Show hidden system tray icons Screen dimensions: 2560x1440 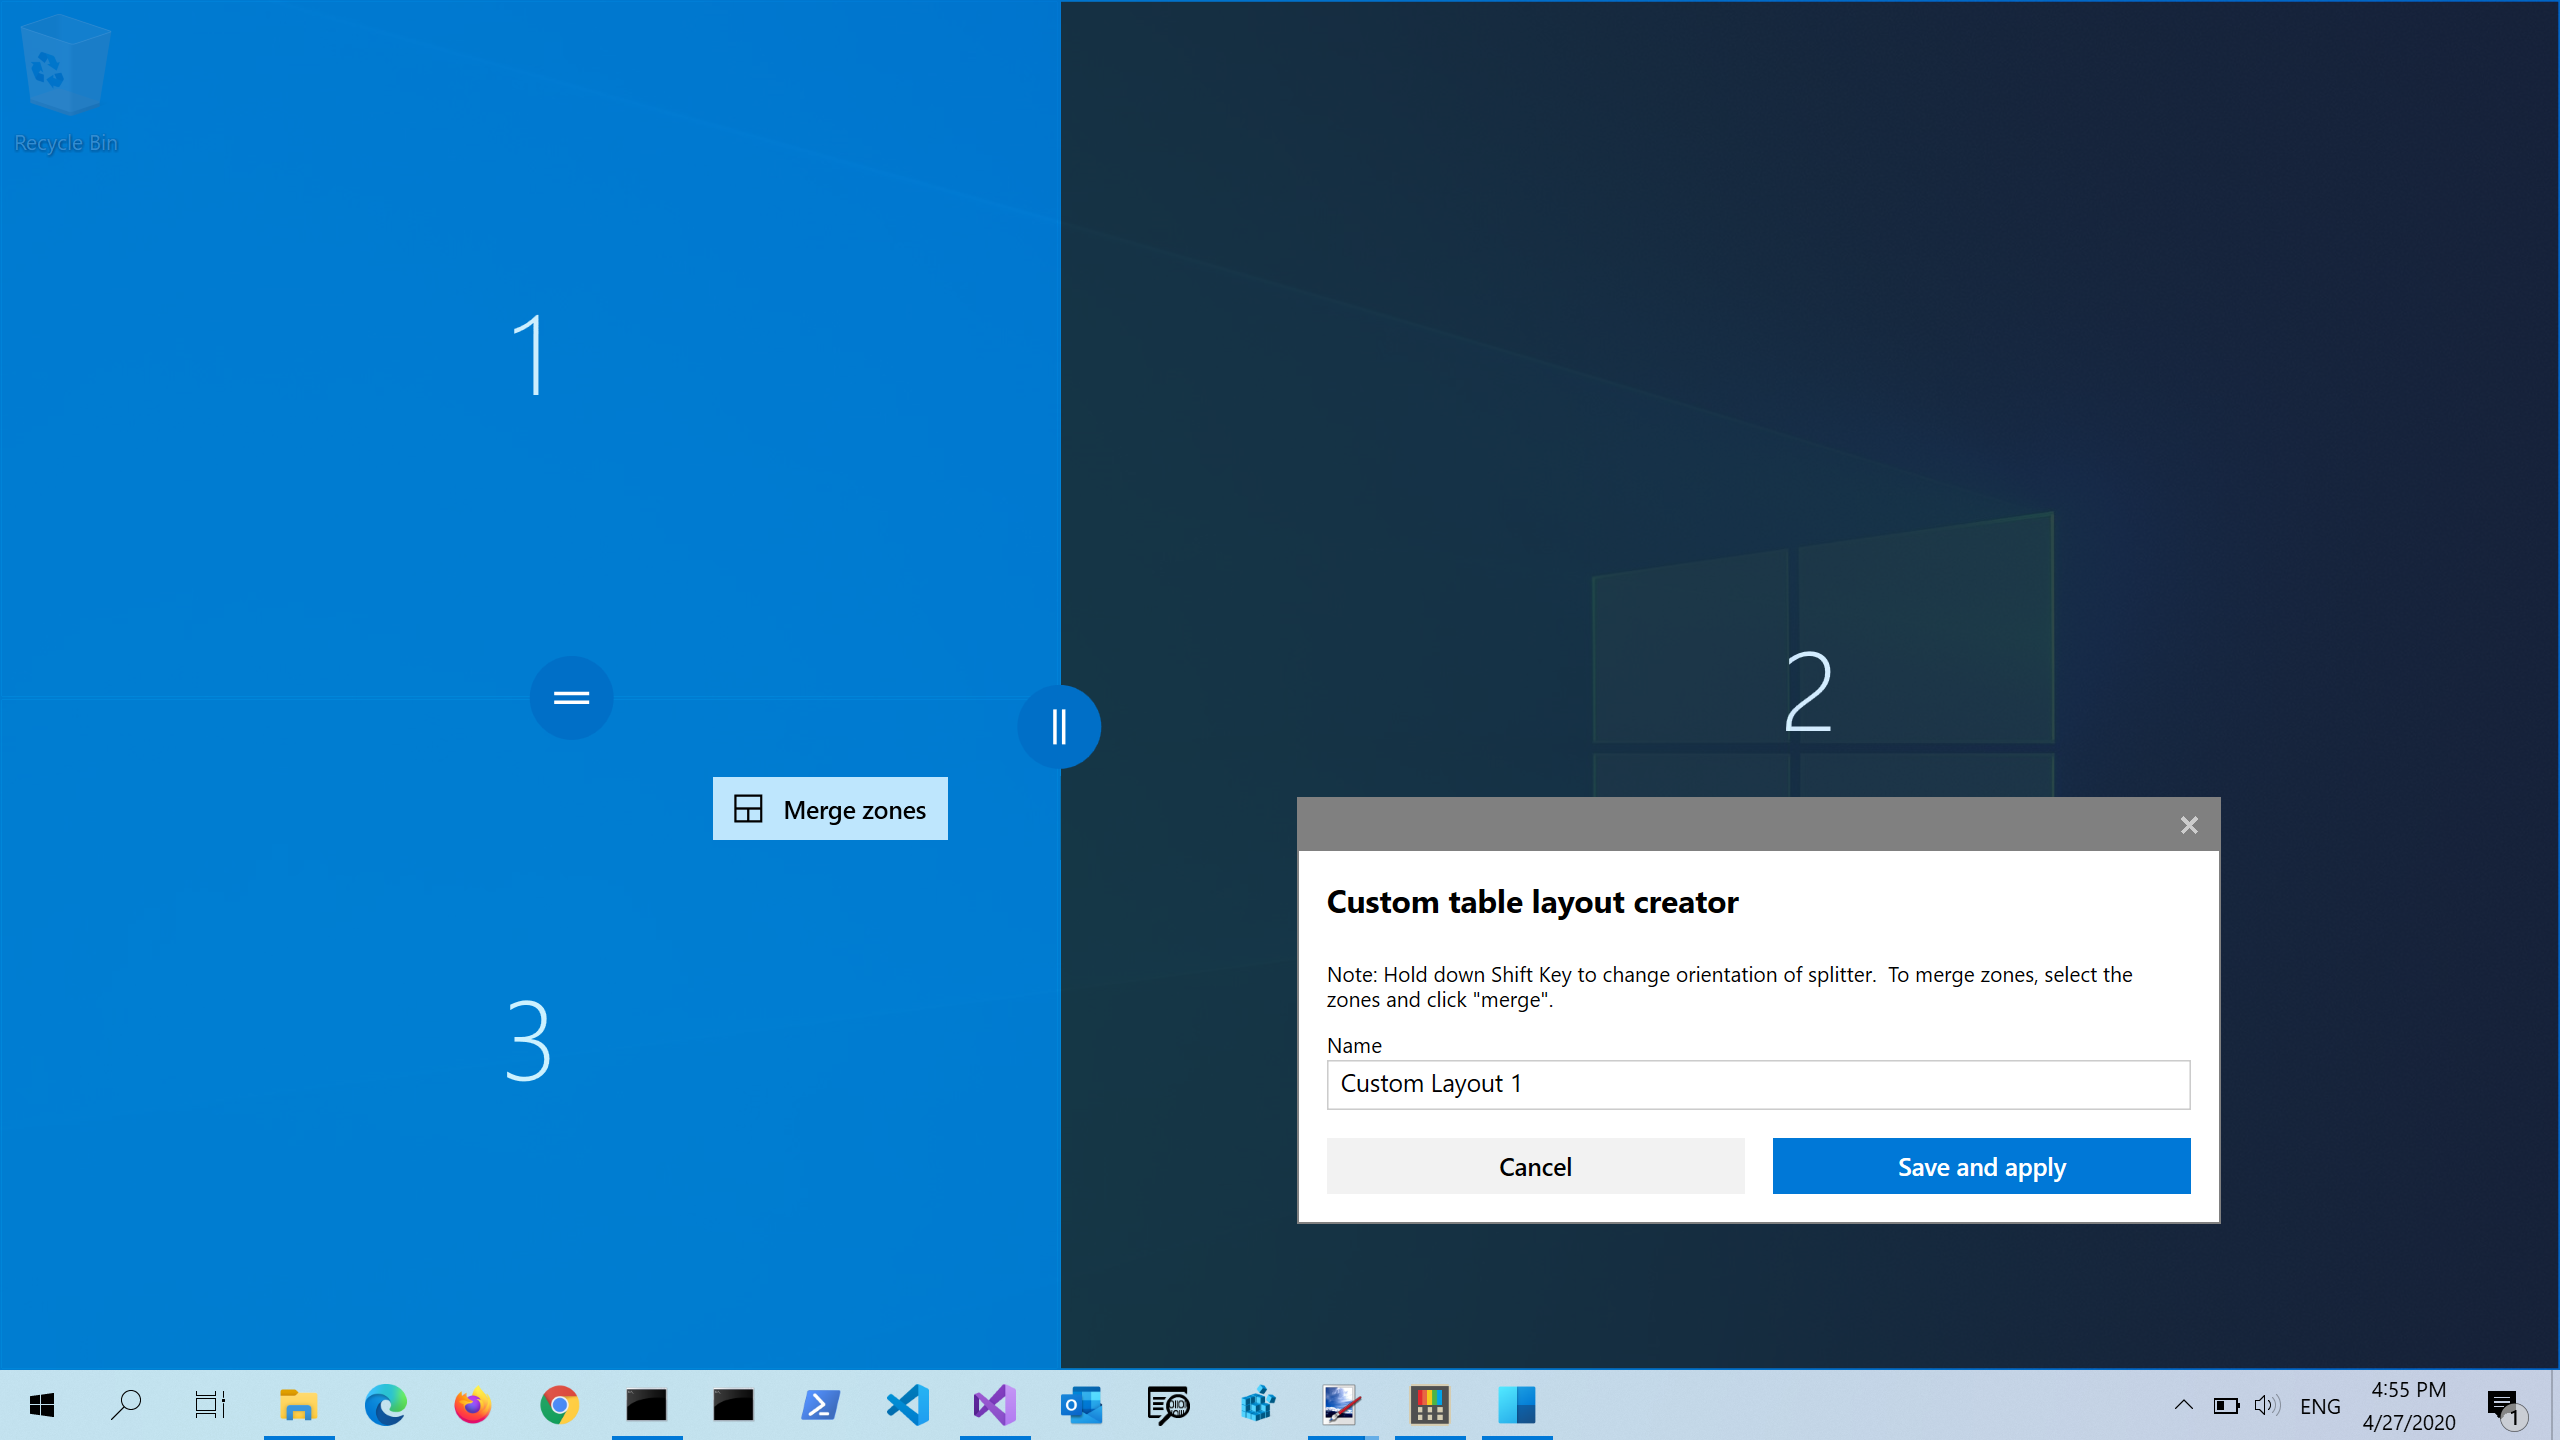[x=2184, y=1405]
